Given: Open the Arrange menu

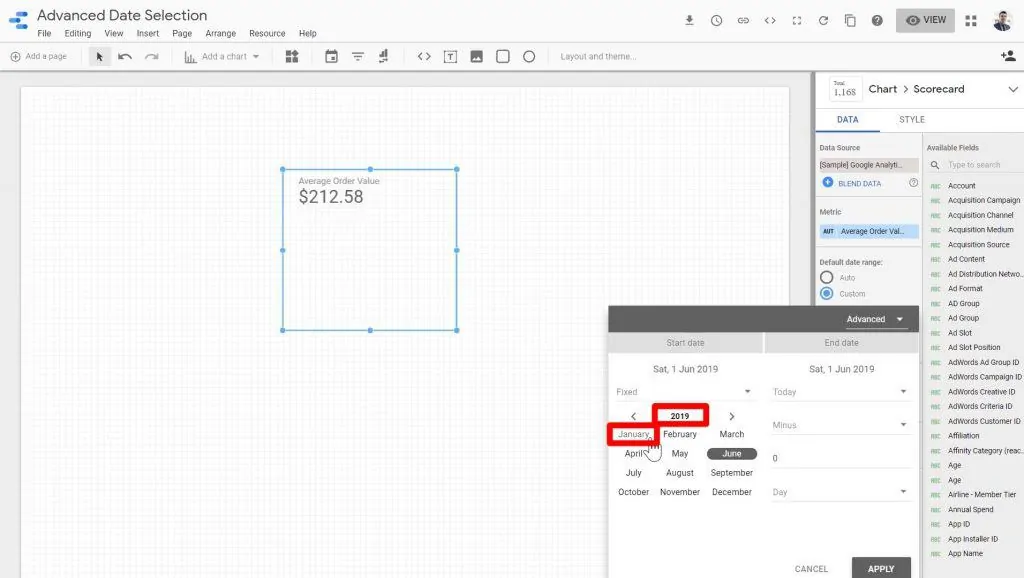Looking at the screenshot, I should (x=220, y=34).
